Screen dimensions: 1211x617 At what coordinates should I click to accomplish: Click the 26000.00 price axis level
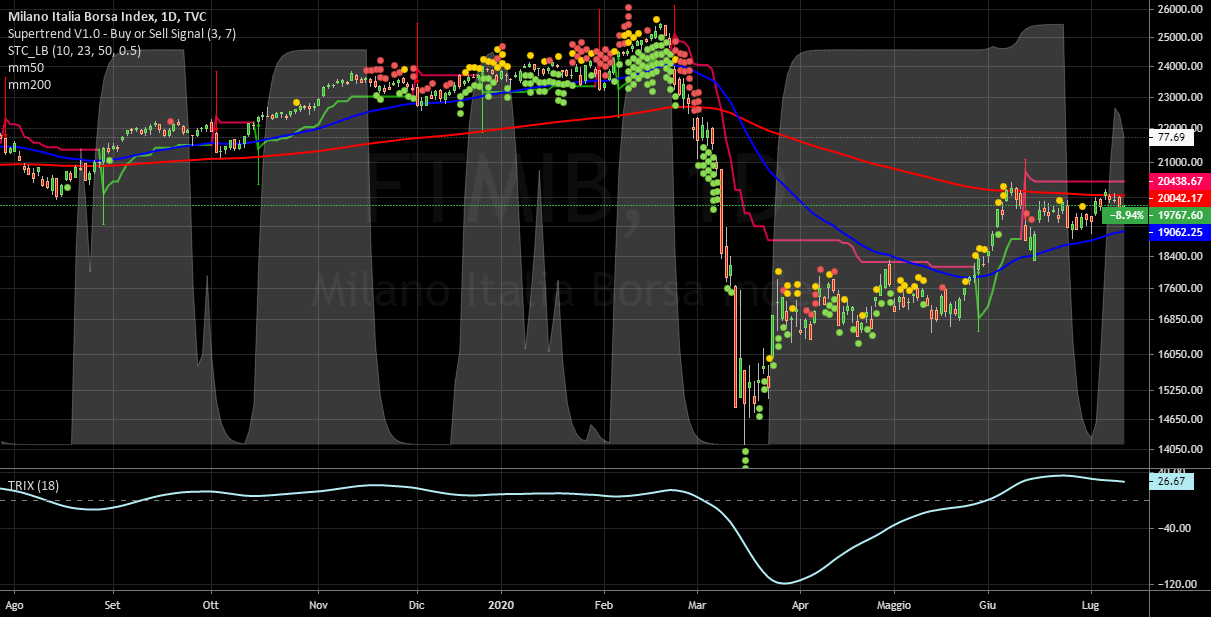(1178, 9)
